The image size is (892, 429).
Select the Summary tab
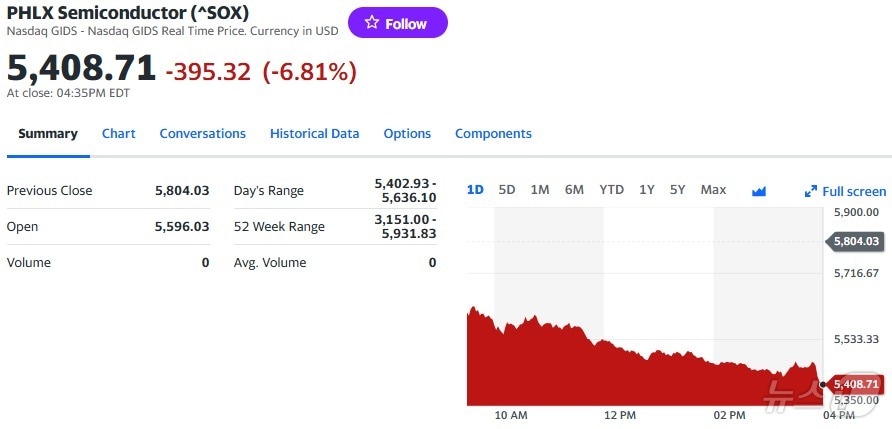coord(47,133)
